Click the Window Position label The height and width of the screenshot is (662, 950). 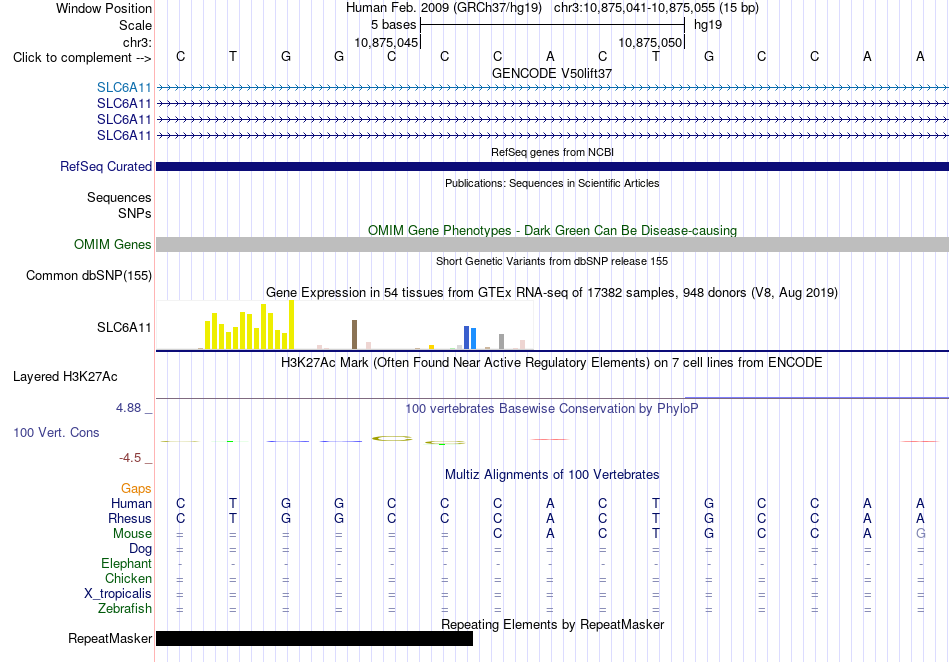[104, 8]
